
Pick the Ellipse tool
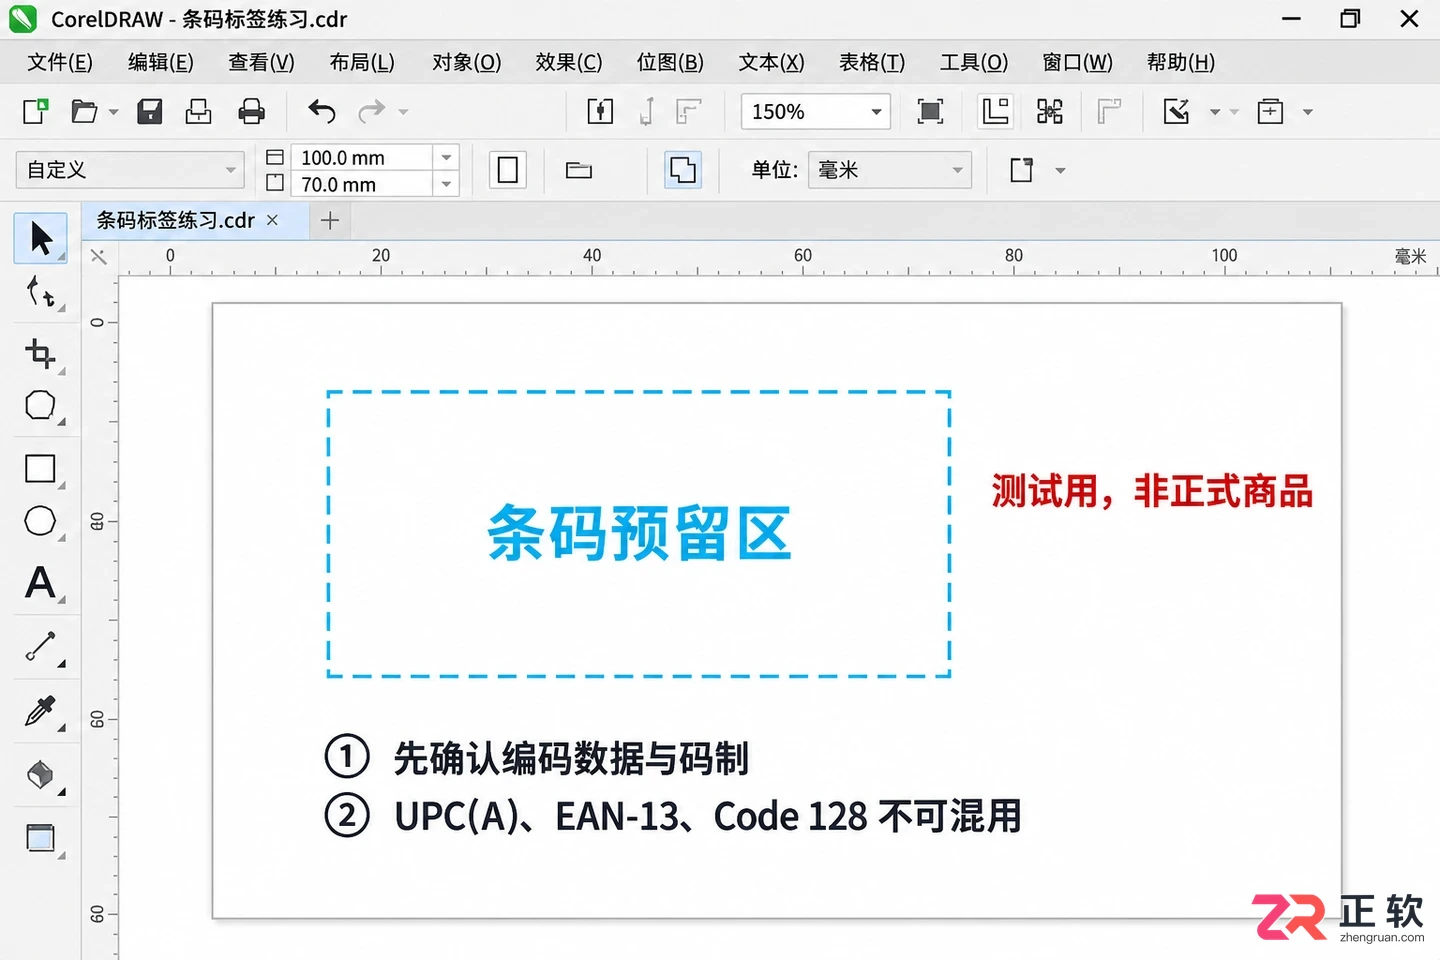click(x=40, y=521)
